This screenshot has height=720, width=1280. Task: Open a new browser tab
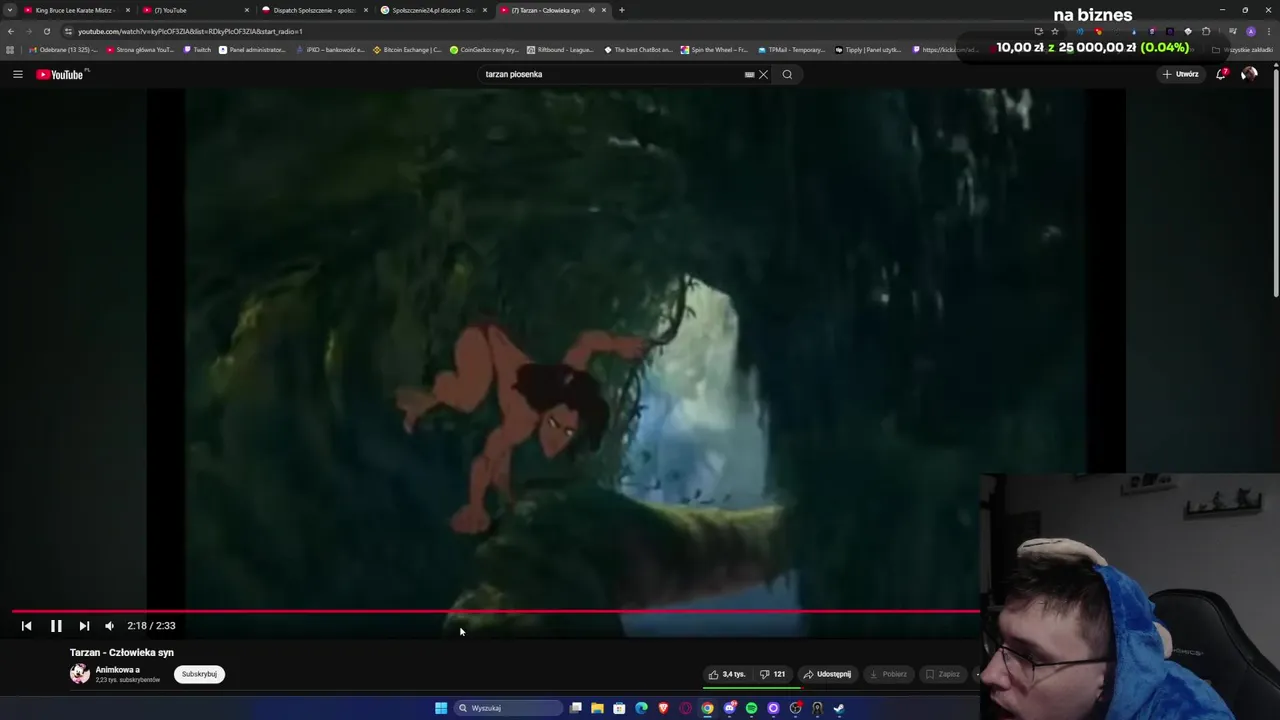click(621, 10)
